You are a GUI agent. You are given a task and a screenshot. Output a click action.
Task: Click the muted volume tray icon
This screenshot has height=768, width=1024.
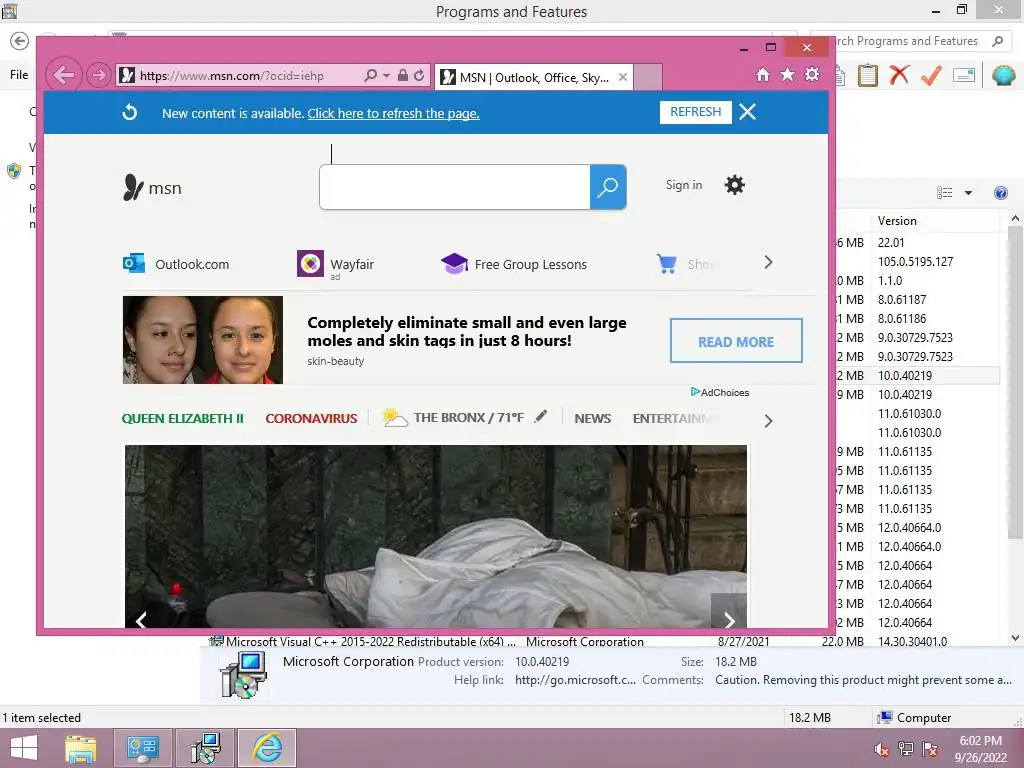pos(881,749)
